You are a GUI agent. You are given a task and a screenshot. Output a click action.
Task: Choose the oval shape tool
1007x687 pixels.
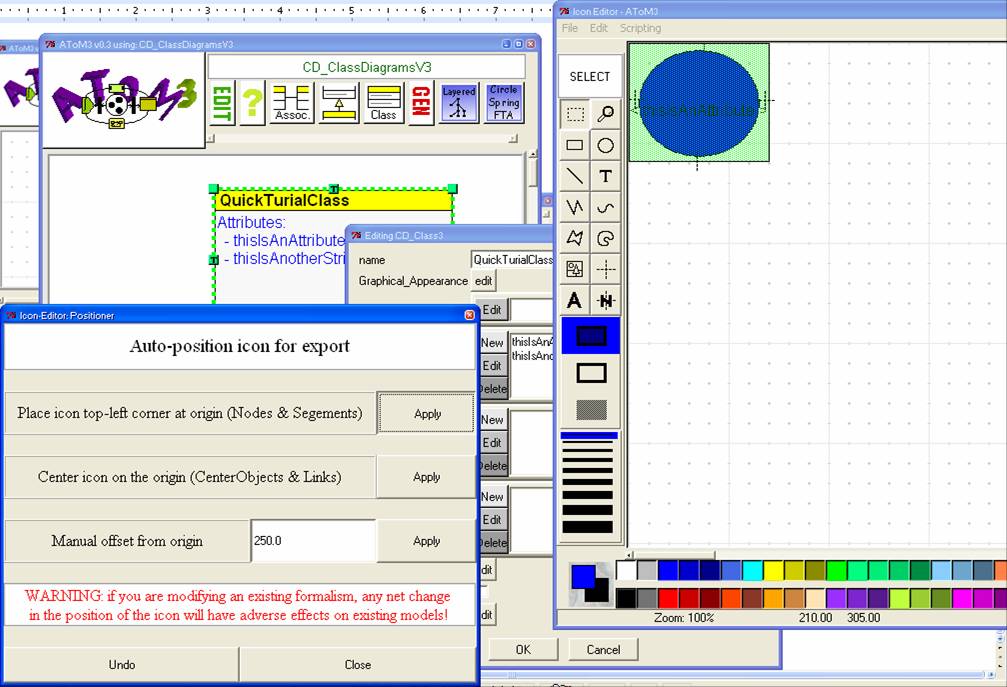[x=605, y=145]
